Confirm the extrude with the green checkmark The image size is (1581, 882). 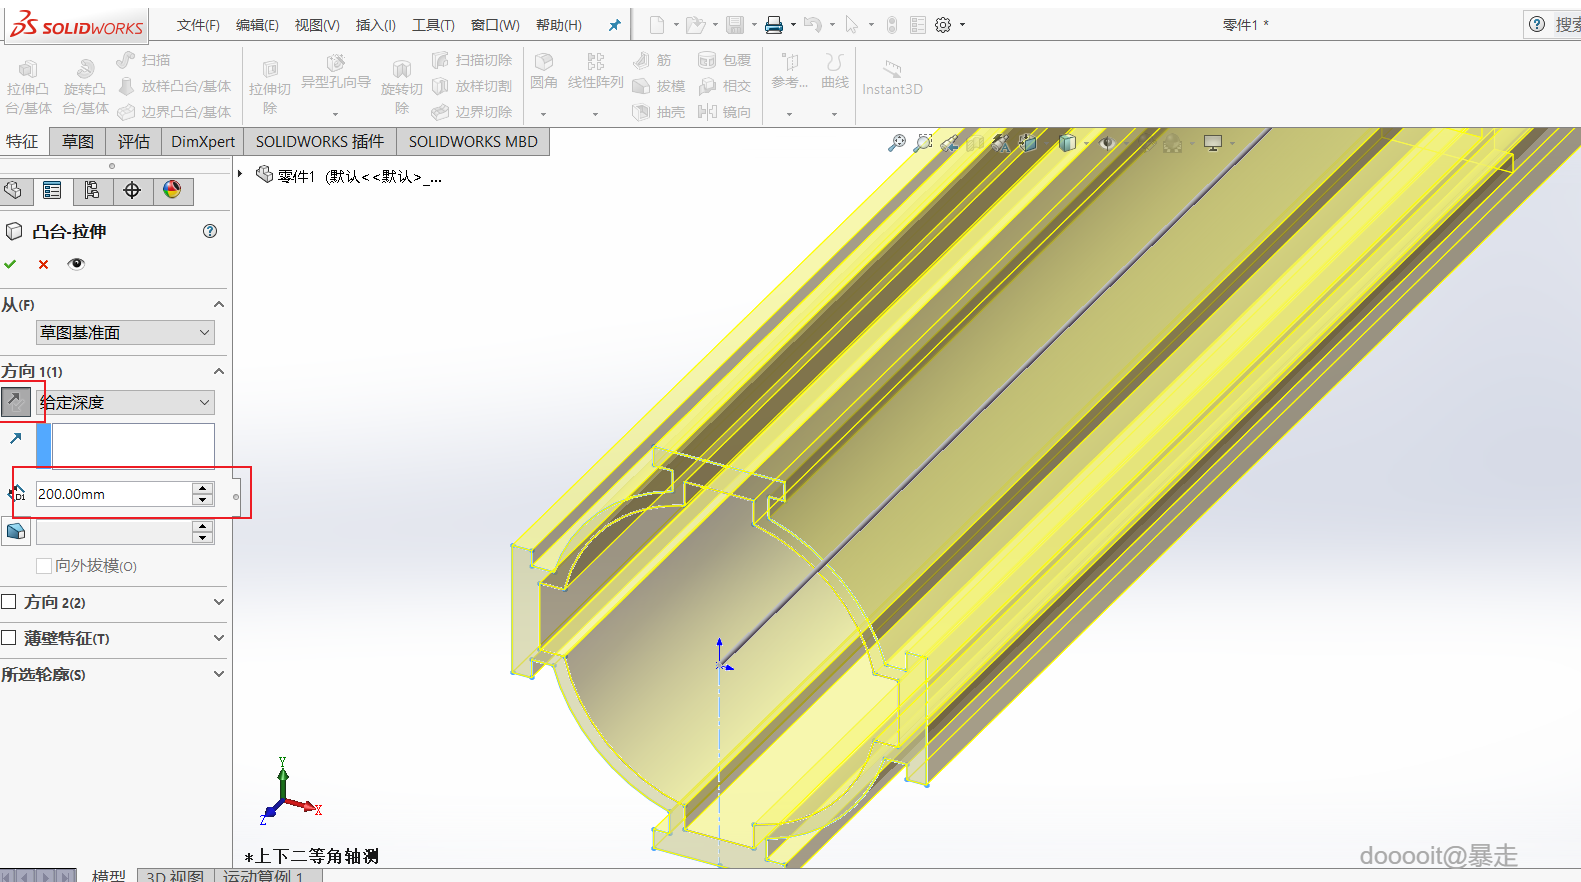10,264
